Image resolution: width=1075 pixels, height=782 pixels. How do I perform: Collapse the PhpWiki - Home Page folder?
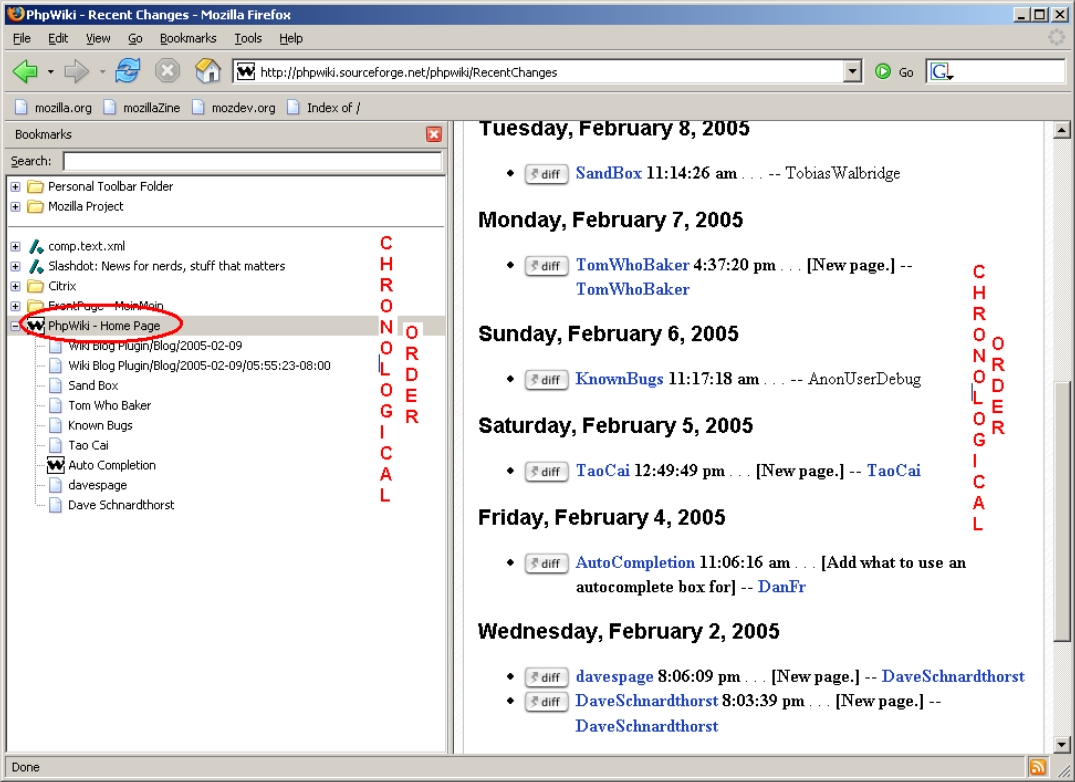pyautogui.click(x=15, y=326)
